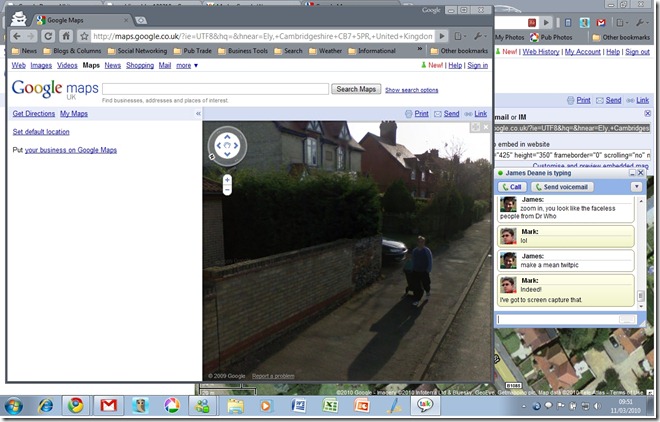Open the Mail link

(x=165, y=66)
